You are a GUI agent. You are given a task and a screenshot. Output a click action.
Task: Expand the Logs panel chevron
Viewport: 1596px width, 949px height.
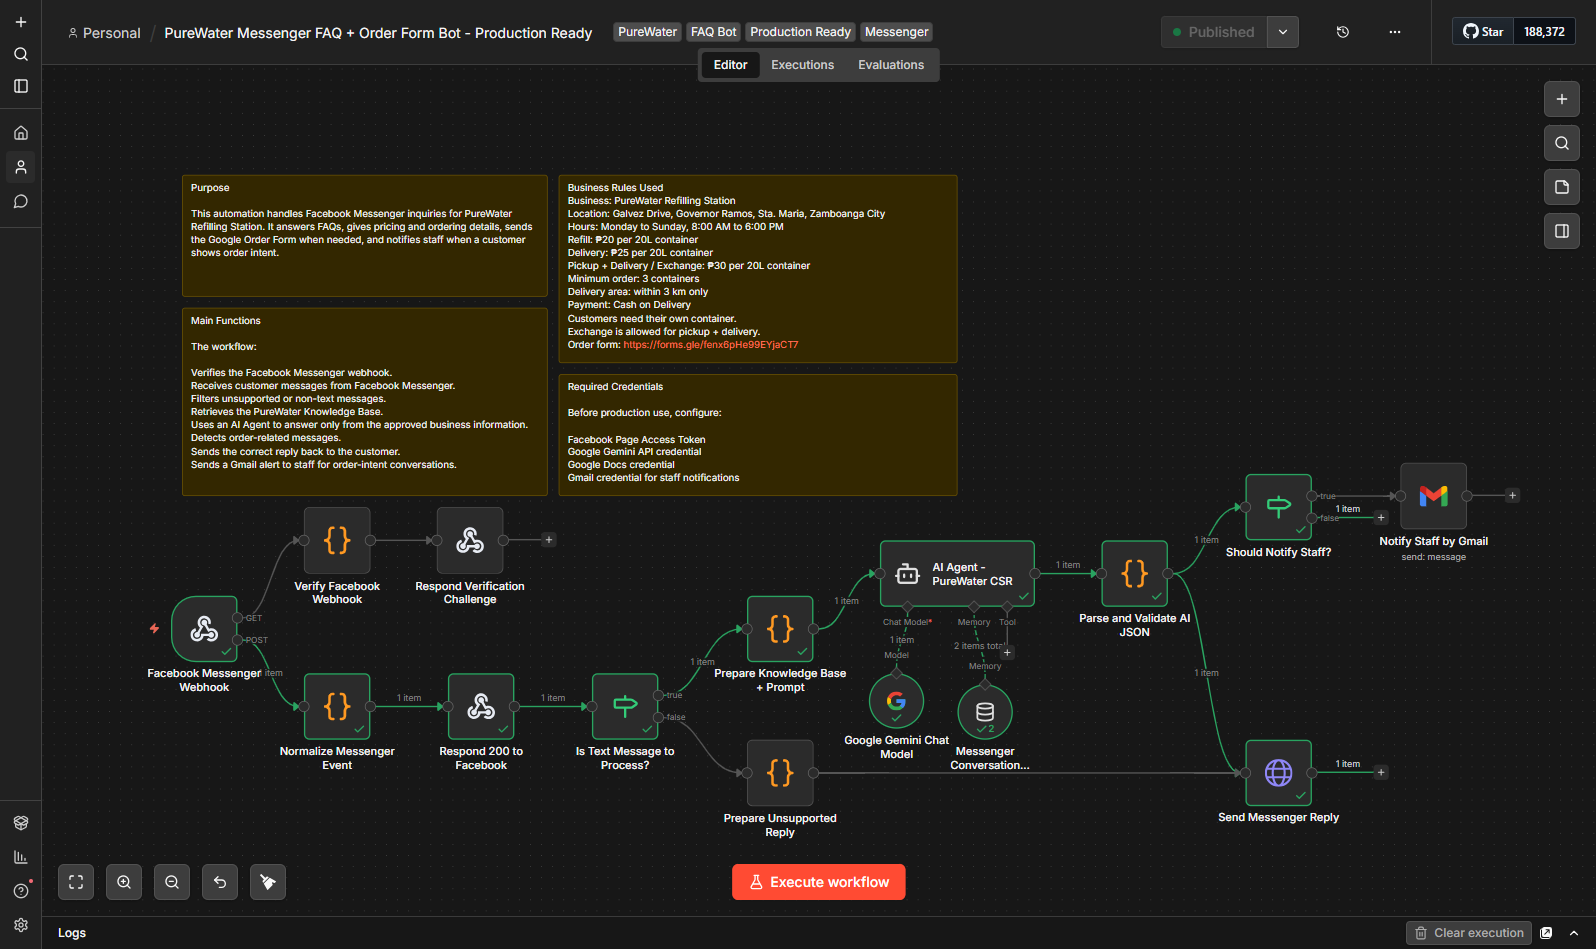(x=1574, y=933)
